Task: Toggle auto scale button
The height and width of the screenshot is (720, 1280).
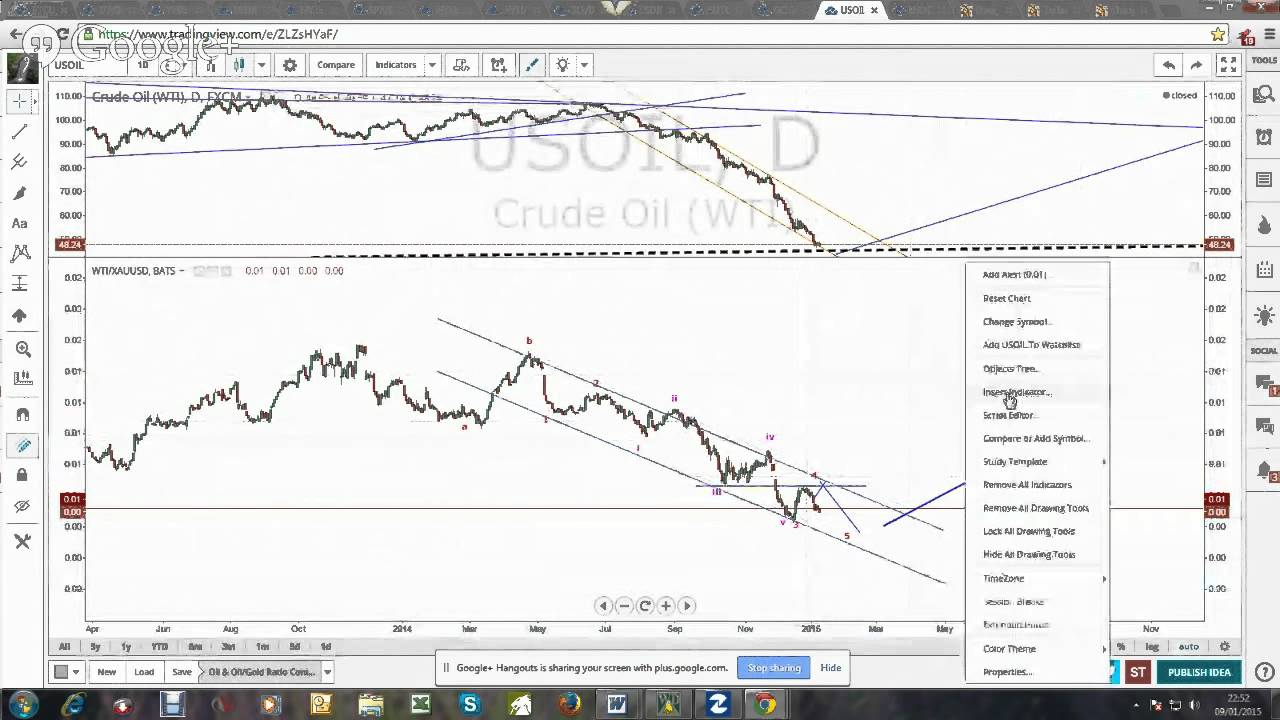Action: point(1188,647)
